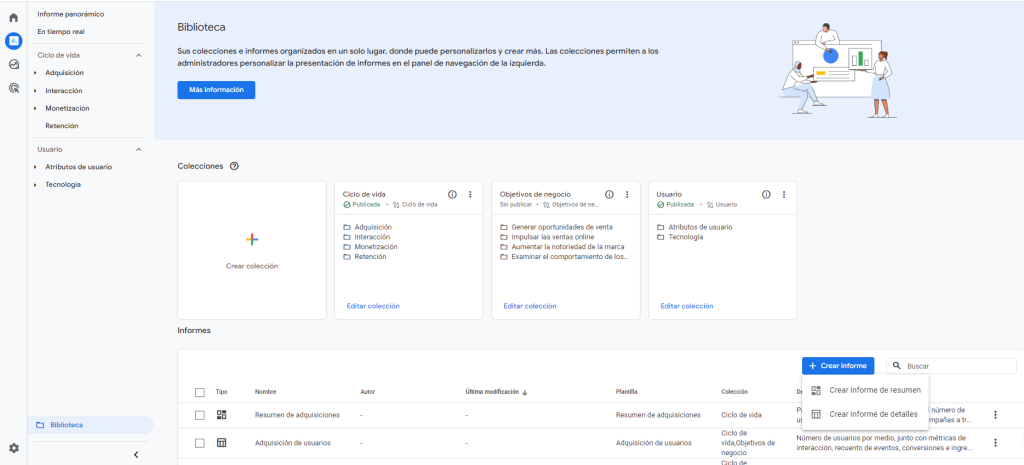Check the Adquisición de usuarios row checkbox
The image size is (1024, 465).
pos(200,442)
